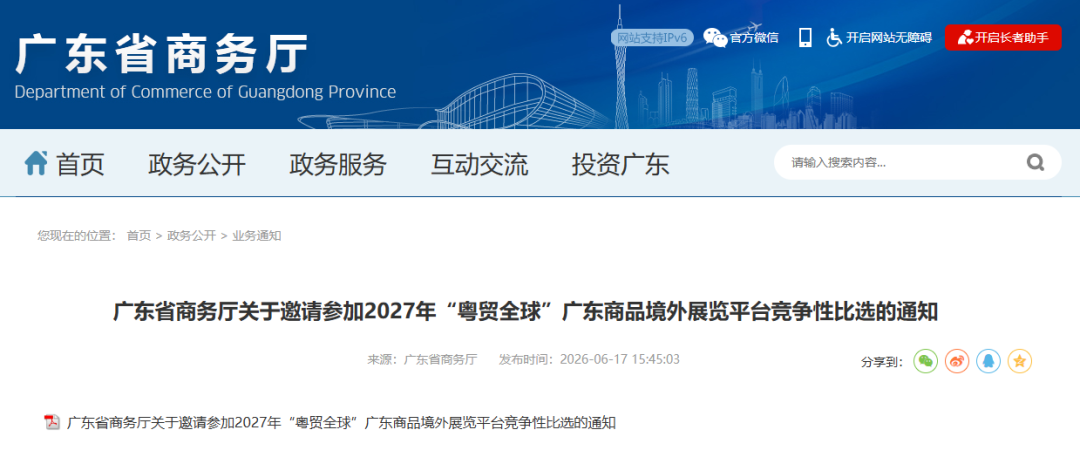Click breadcrumb link 业务通知
This screenshot has height=464, width=1080.
256,236
